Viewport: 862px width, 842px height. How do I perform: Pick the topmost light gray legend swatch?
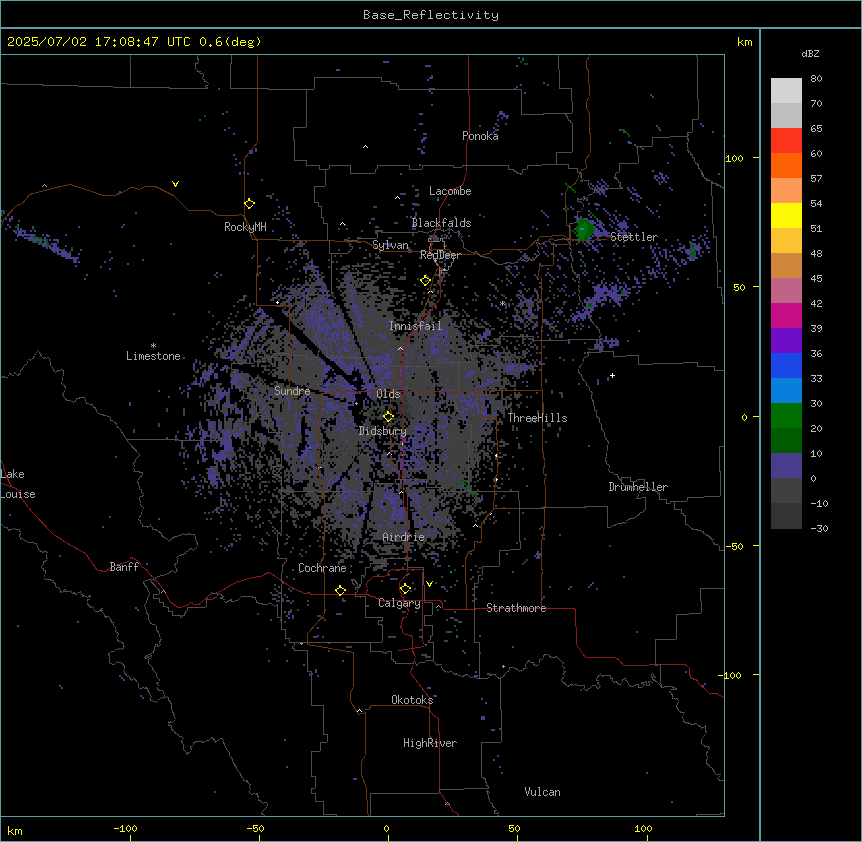[786, 91]
